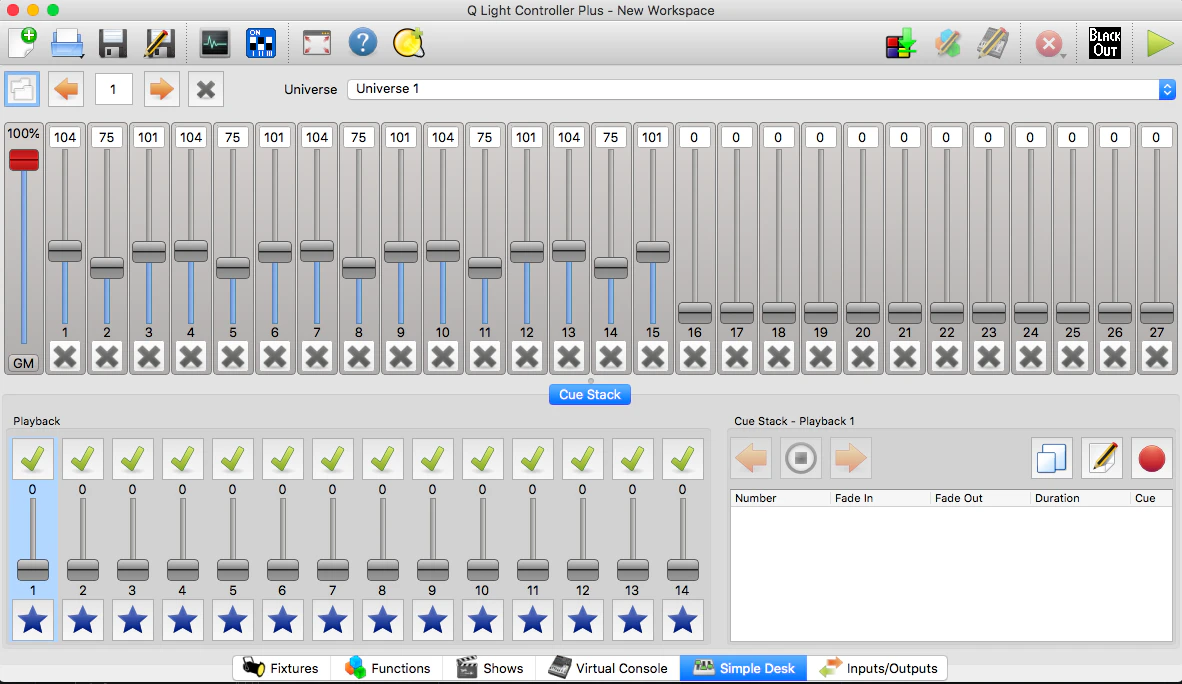Open the Universe 1 dropdown
1182x684 pixels.
click(x=761, y=89)
